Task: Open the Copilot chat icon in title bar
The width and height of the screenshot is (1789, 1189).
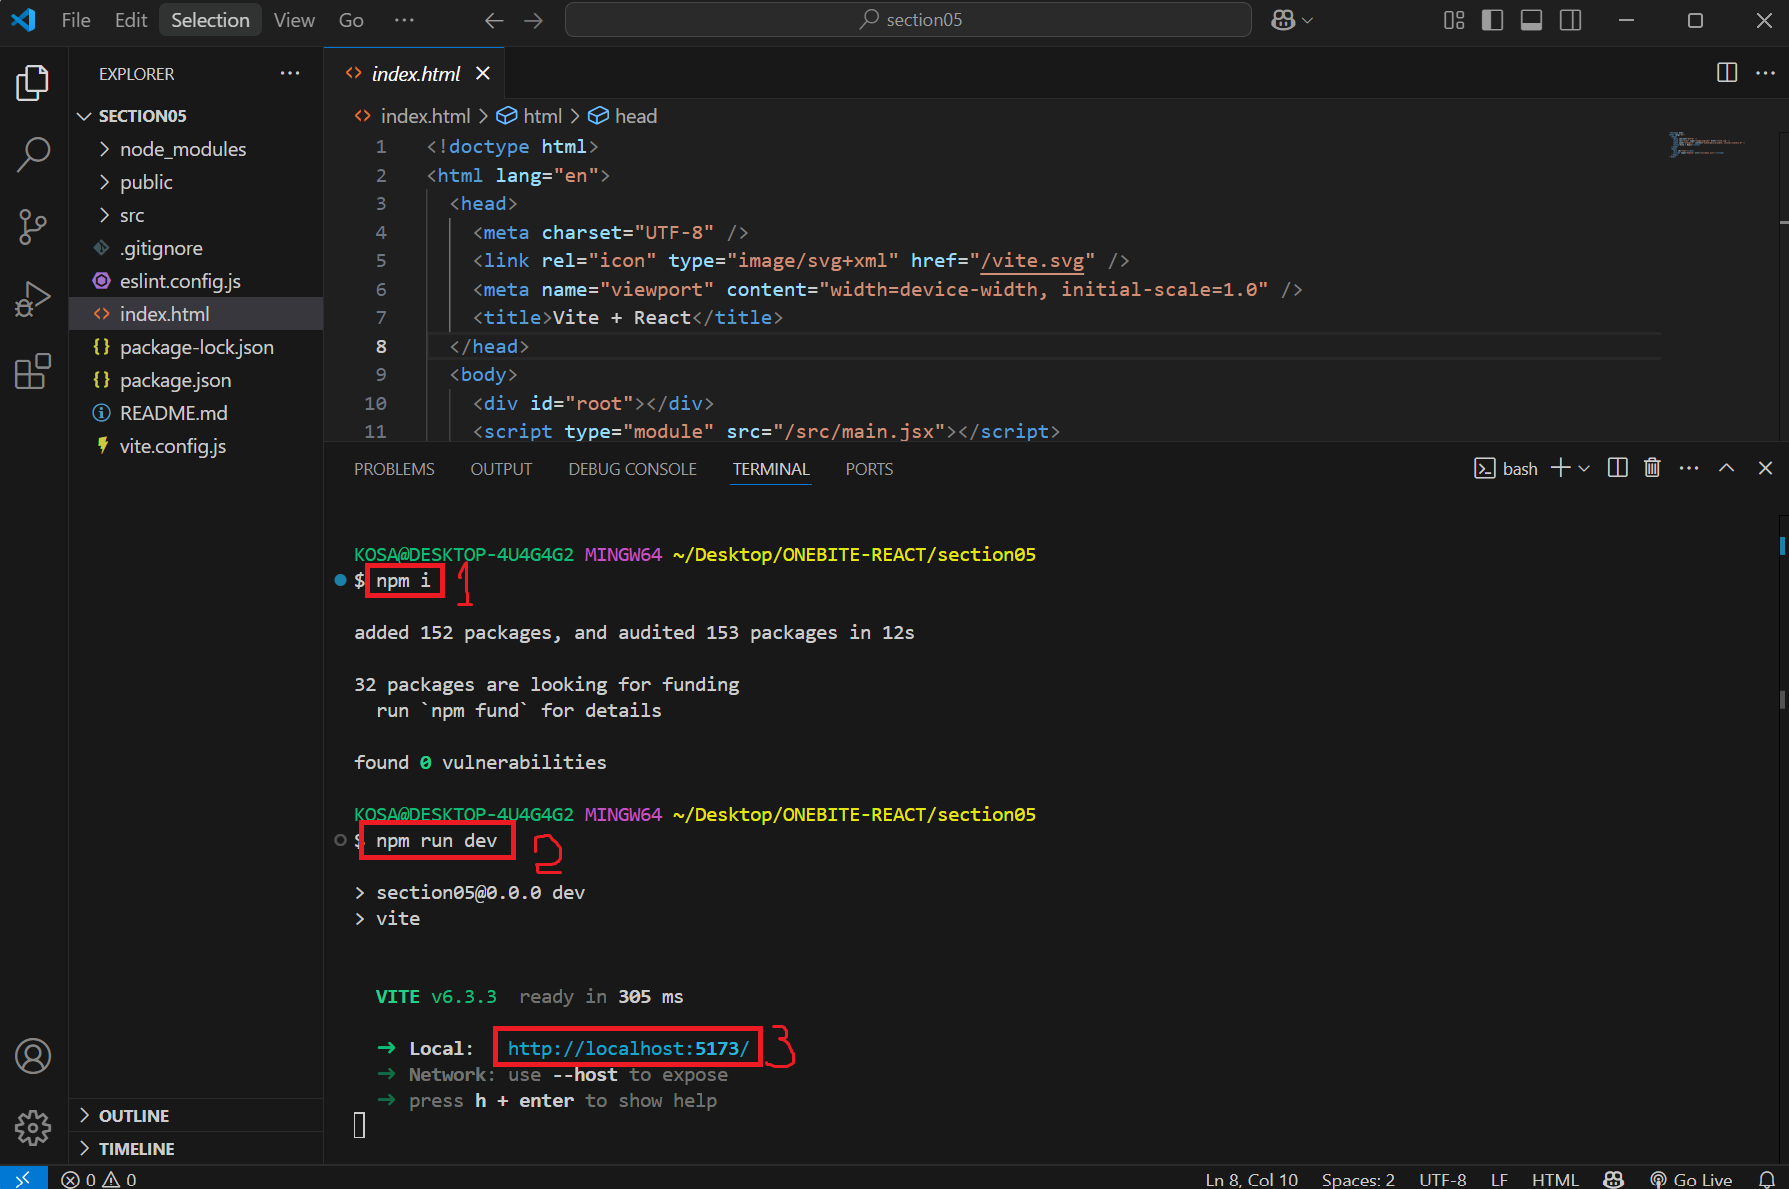Action: click(1283, 20)
